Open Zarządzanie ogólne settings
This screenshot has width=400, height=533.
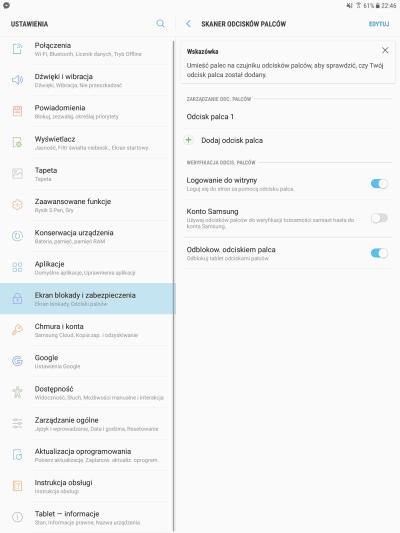coord(87,424)
